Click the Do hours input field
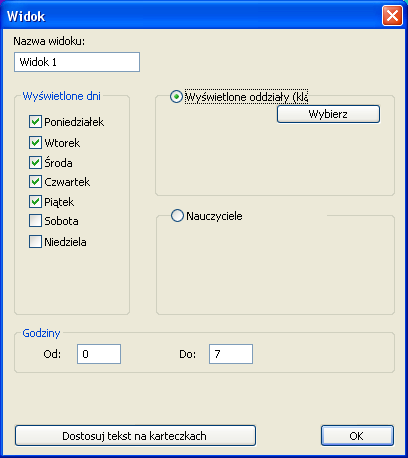Screen dimensions: 408x458 point(231,354)
